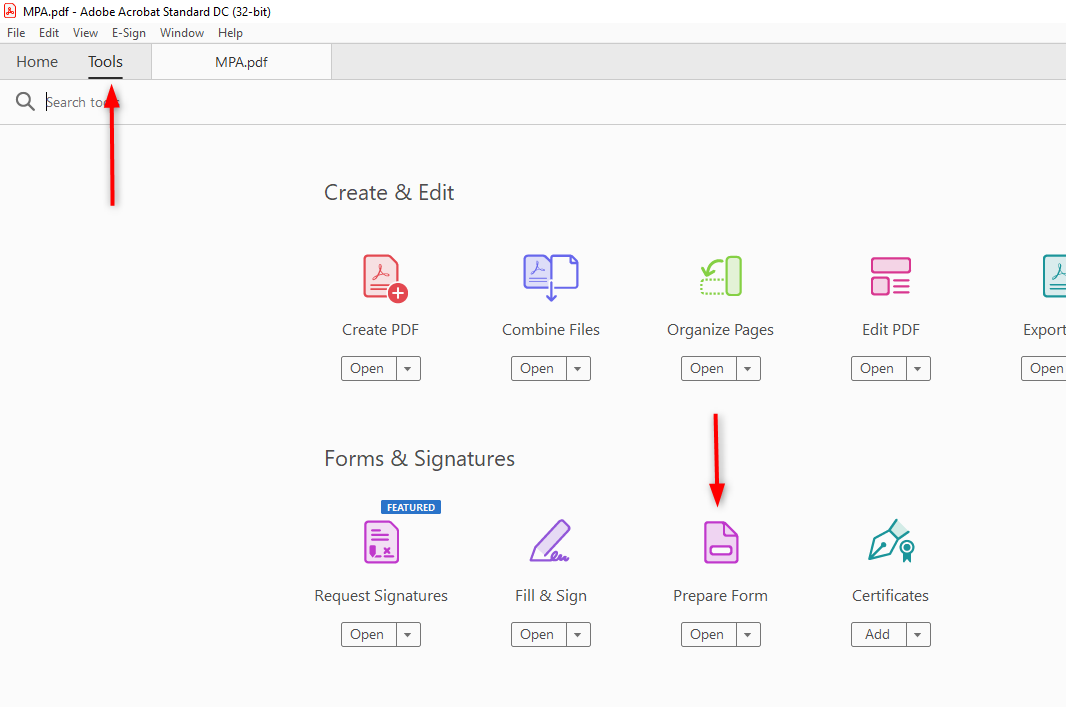The height and width of the screenshot is (707, 1066).
Task: Open the Edit menu
Action: point(49,33)
